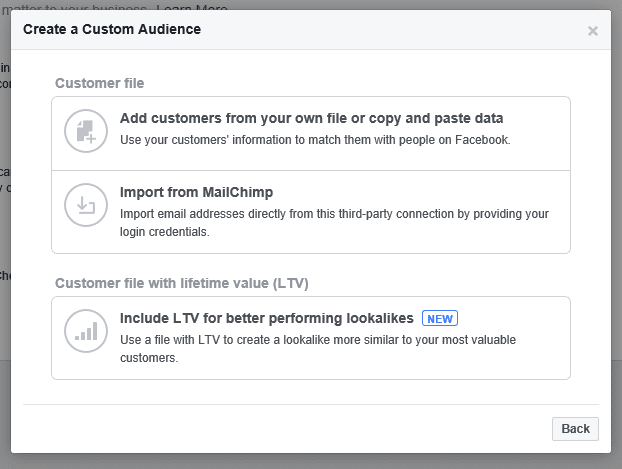The image size is (622, 469).
Task: Click the 'Use your customers' information' description
Action: pyautogui.click(x=315, y=140)
